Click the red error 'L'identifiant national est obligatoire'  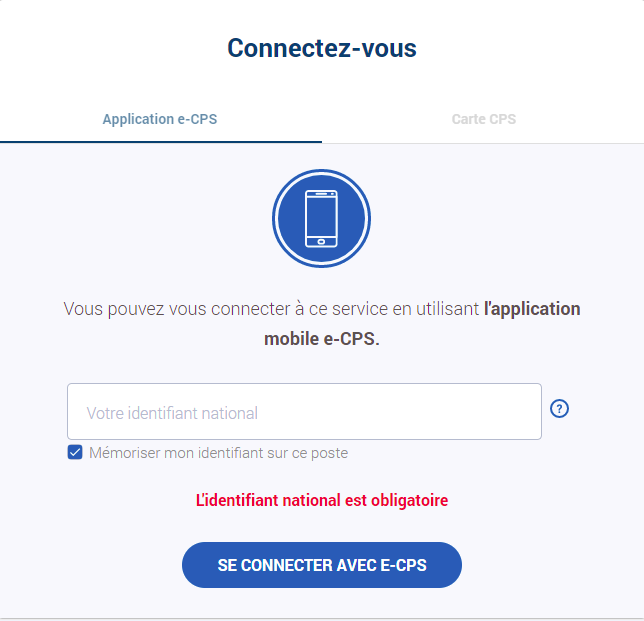coord(322,500)
